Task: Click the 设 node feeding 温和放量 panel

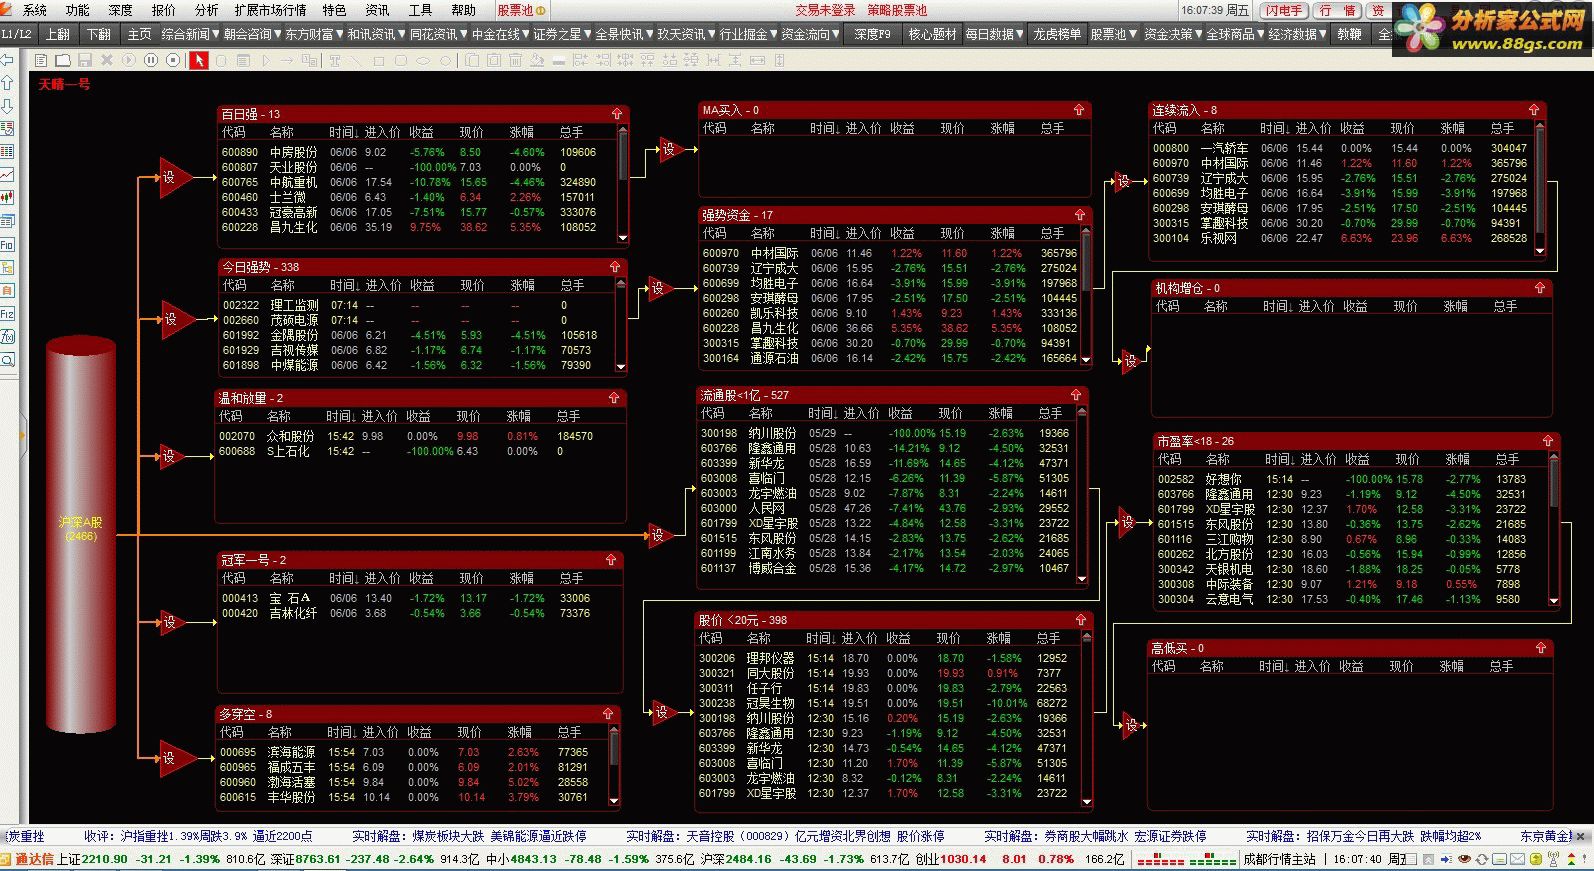Action: [x=173, y=456]
